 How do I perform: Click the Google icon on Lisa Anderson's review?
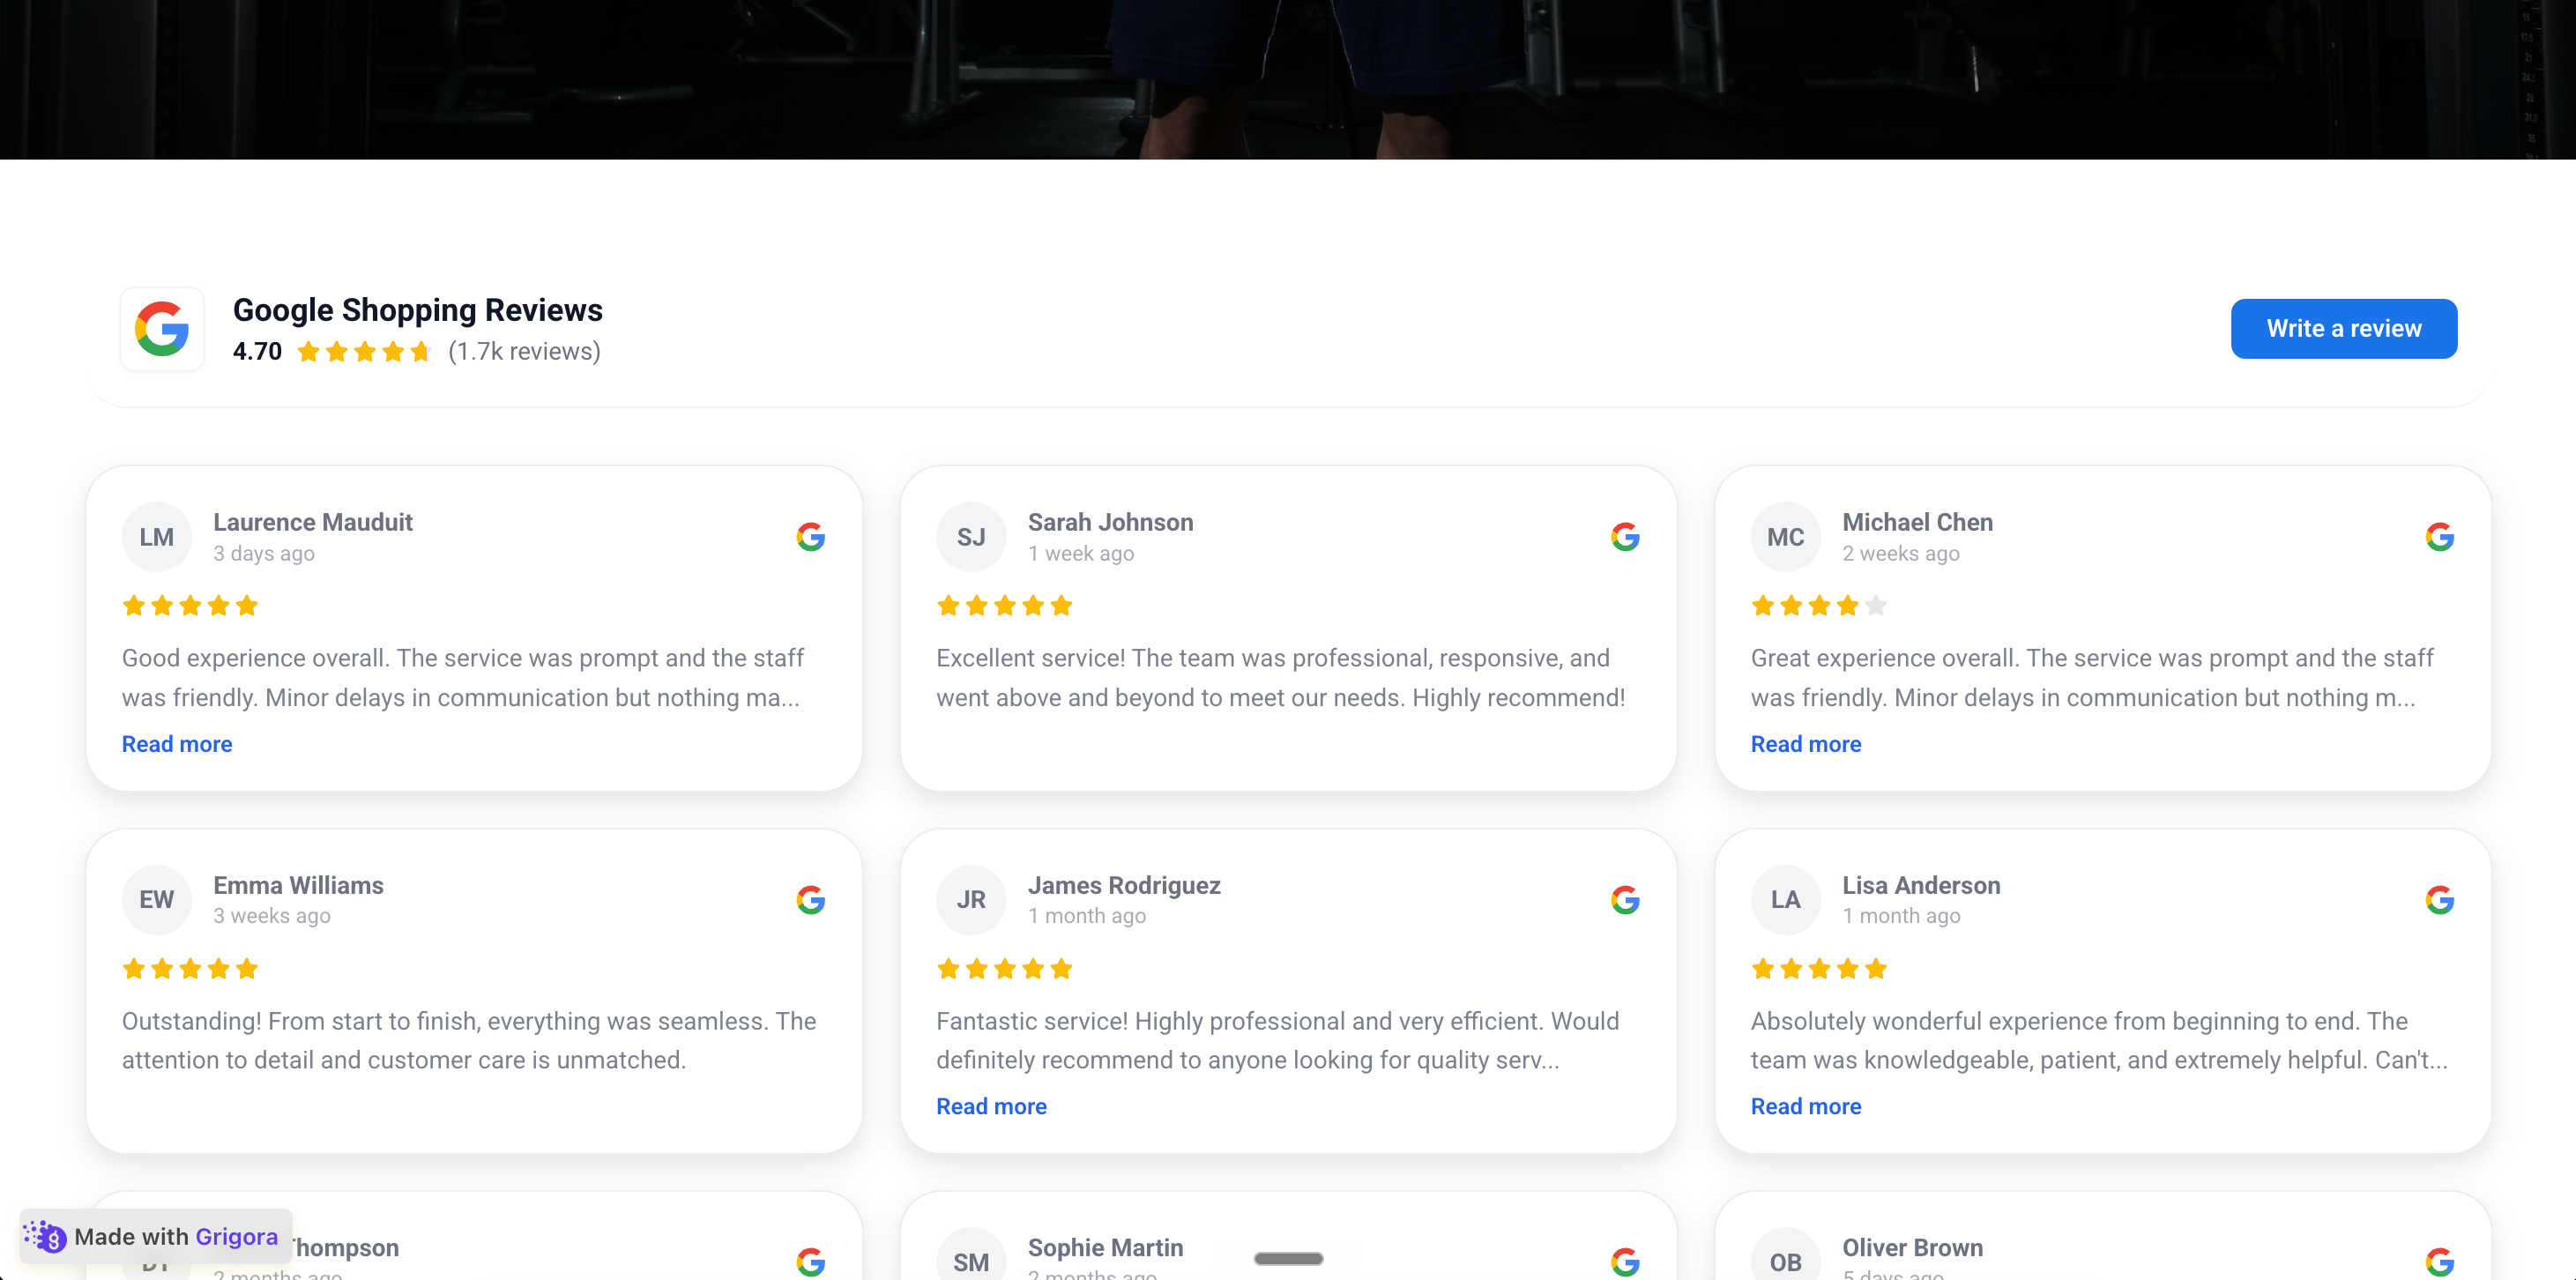click(x=2439, y=900)
